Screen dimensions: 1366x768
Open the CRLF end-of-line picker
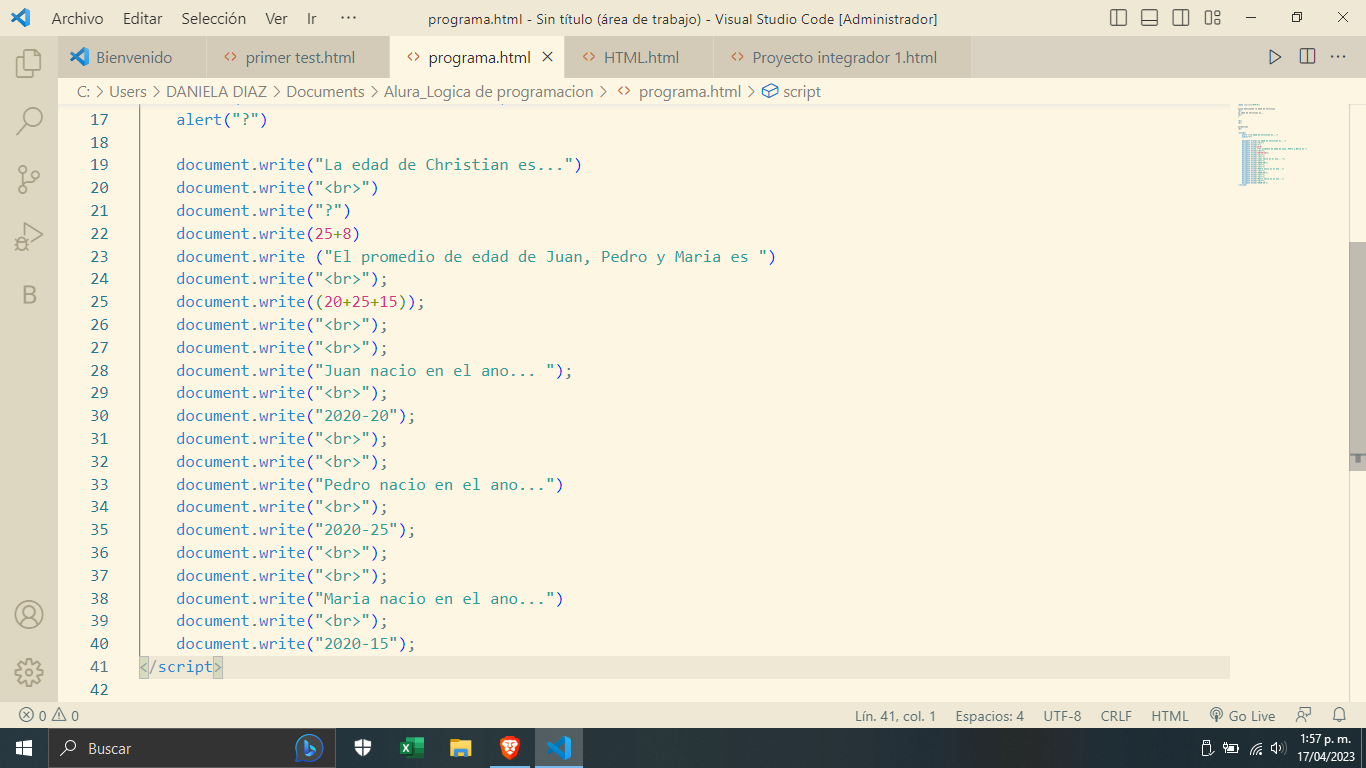coord(1116,716)
